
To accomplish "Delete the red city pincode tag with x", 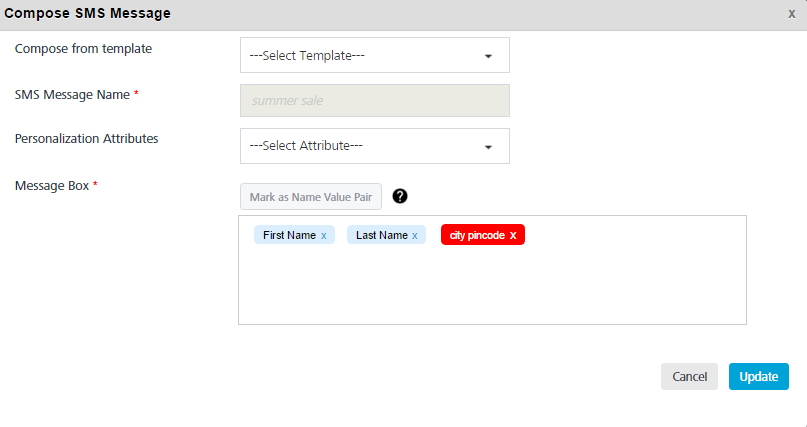I will tap(513, 236).
